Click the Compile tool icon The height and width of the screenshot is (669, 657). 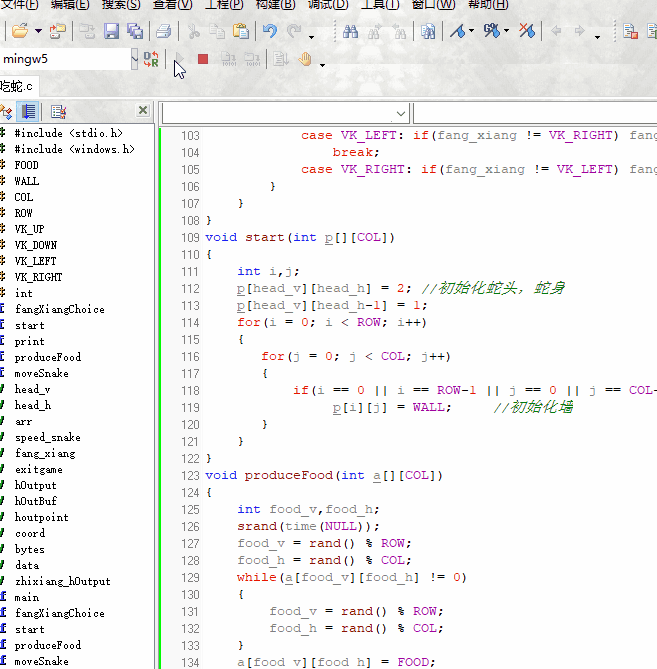point(458,31)
